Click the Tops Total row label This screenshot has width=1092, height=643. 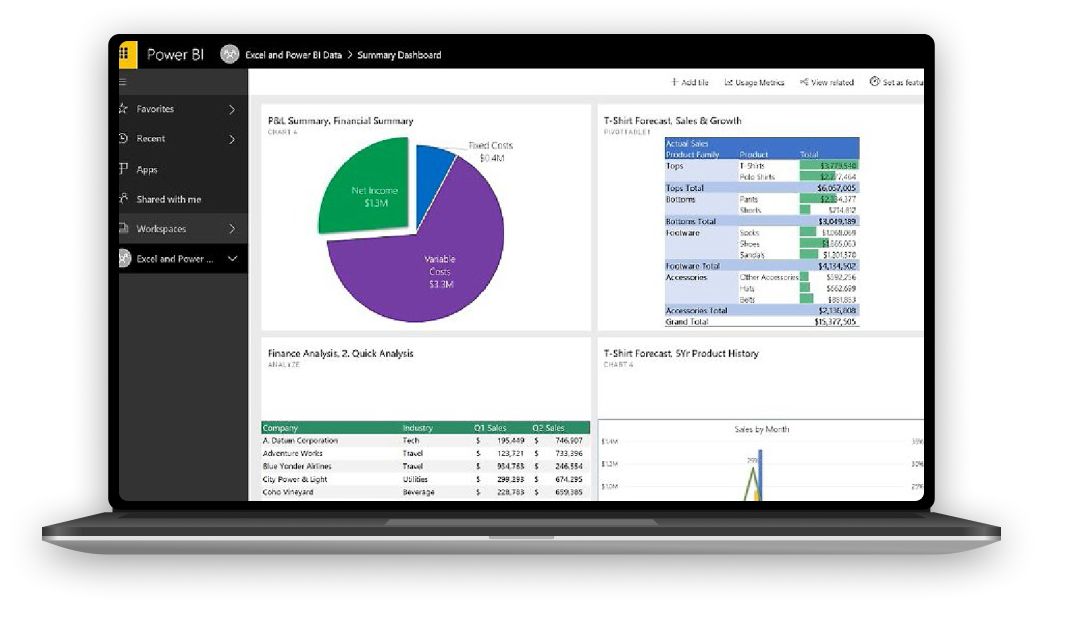click(x=685, y=188)
